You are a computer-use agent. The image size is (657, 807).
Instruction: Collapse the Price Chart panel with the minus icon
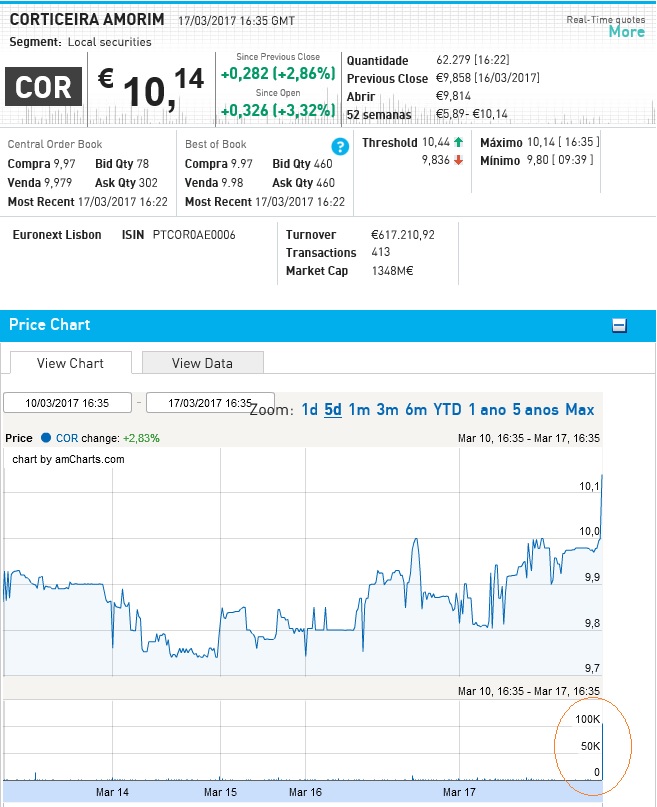pos(619,325)
